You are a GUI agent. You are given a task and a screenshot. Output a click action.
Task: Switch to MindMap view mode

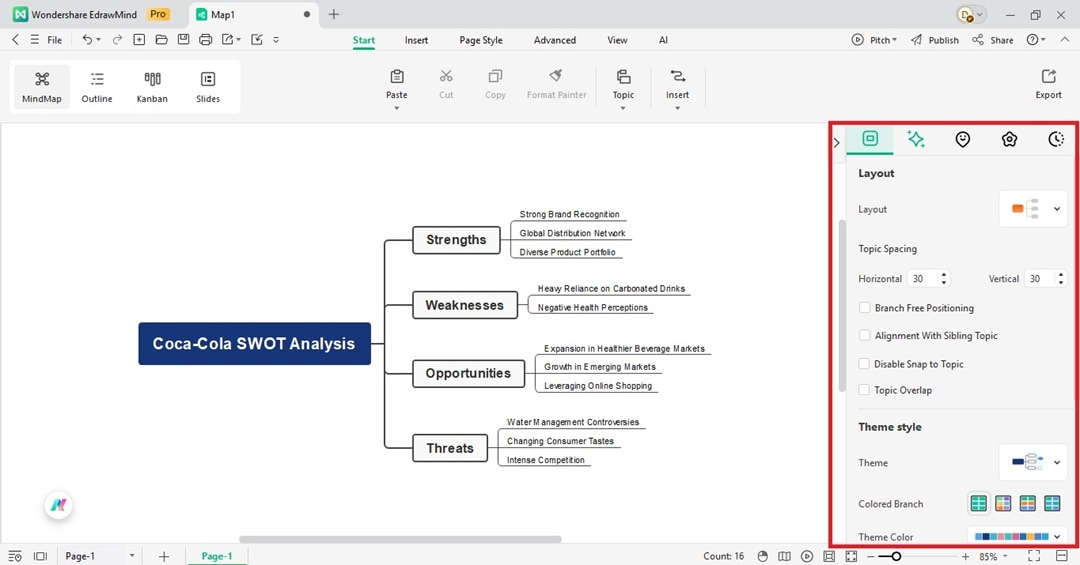[42, 87]
